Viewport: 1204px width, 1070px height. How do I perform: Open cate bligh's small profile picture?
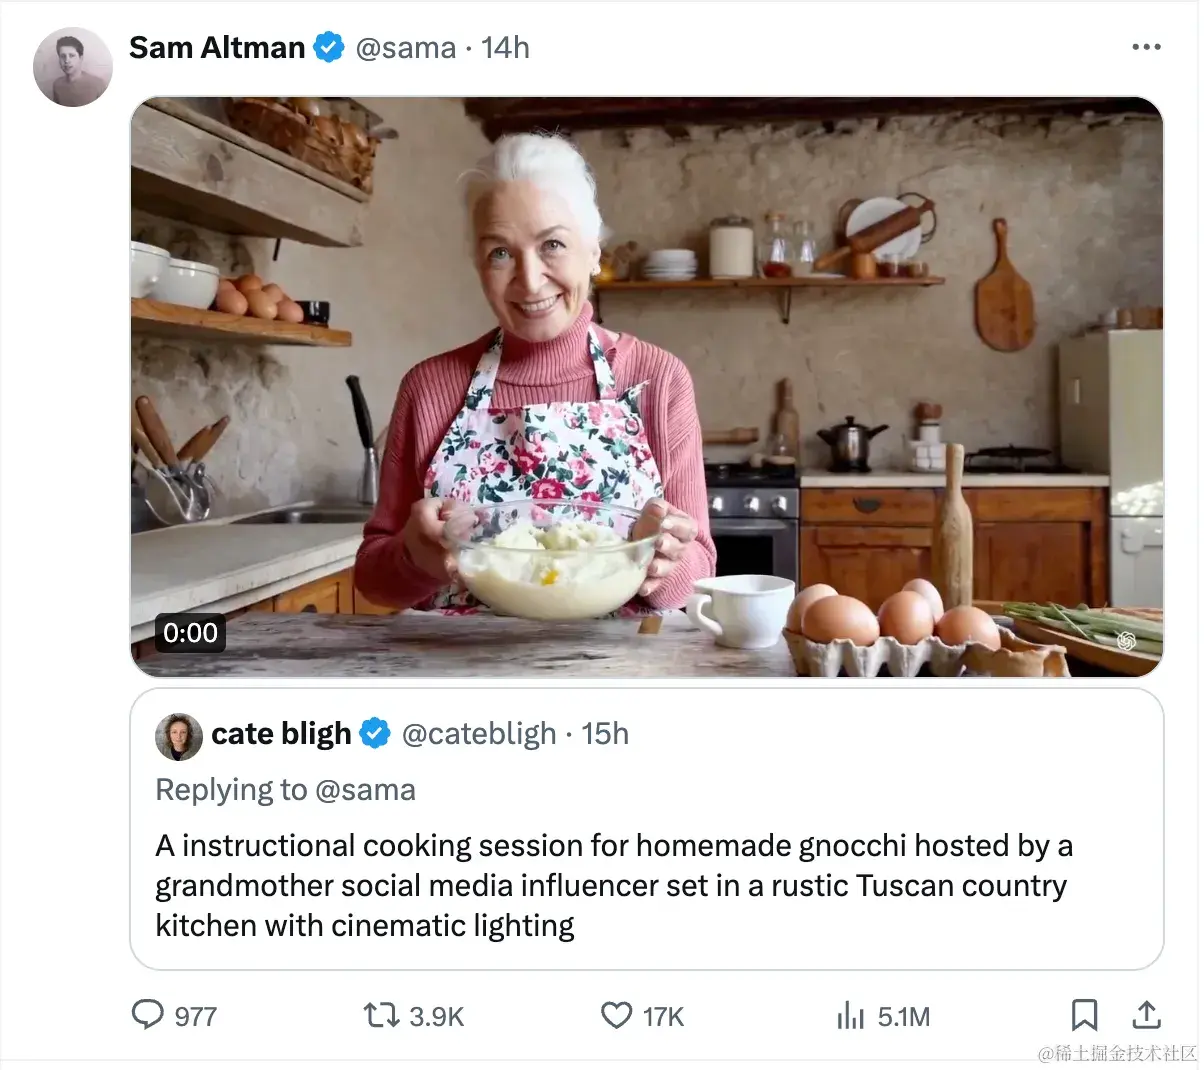click(179, 737)
